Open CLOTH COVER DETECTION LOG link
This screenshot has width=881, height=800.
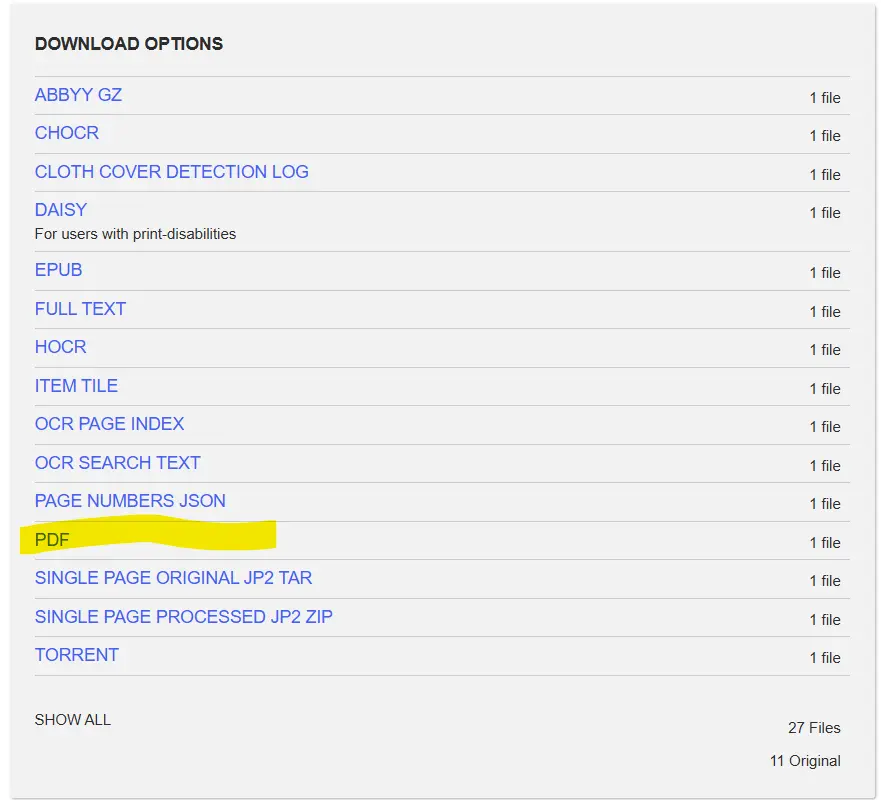click(171, 172)
